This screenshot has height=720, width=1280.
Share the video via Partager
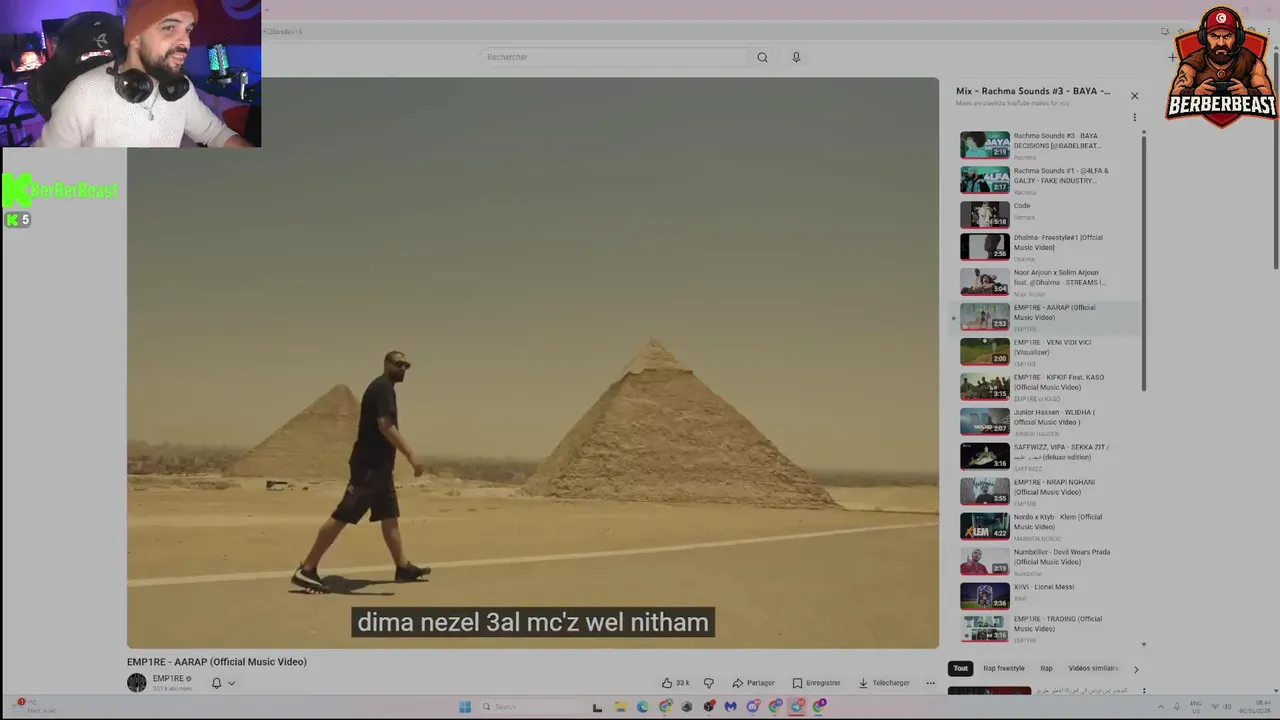[753, 683]
